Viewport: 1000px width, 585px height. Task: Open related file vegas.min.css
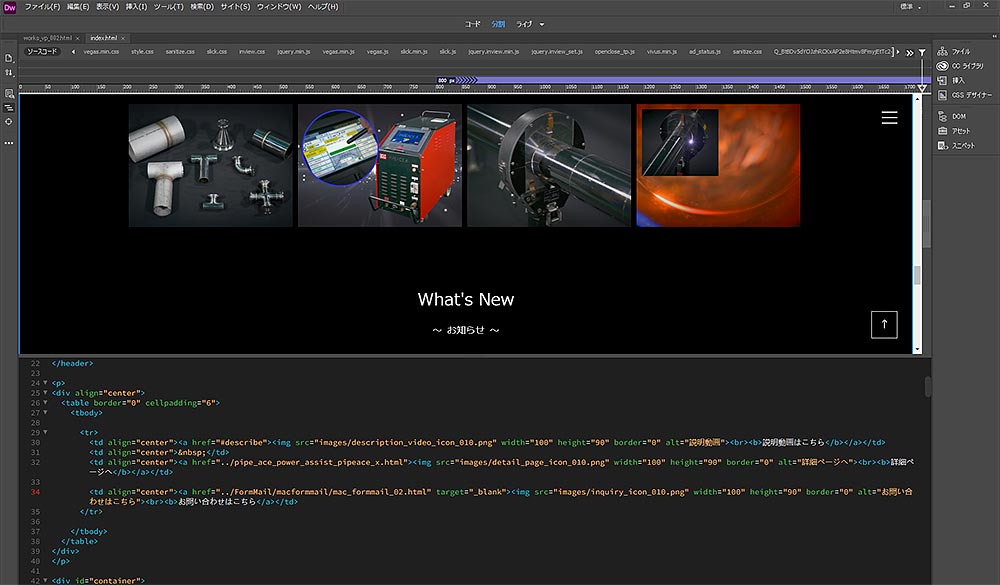[x=101, y=52]
